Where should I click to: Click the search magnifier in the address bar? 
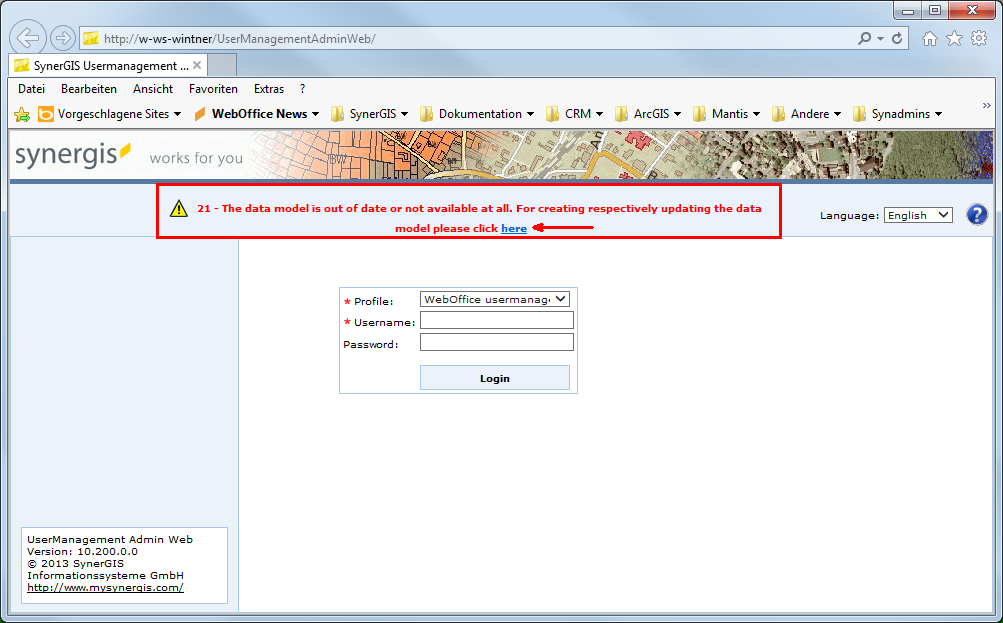pos(866,36)
